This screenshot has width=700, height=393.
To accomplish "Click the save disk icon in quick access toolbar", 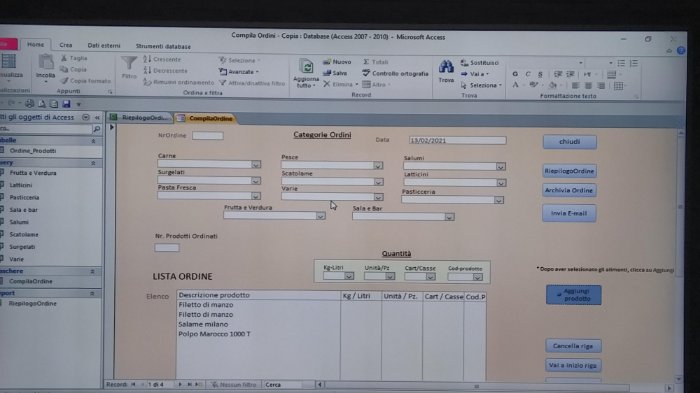I will coord(67,104).
